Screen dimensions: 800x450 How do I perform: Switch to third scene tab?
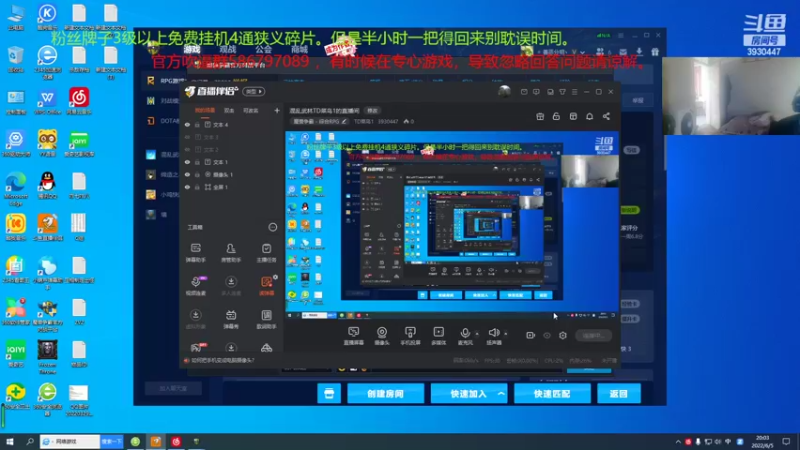(251, 110)
